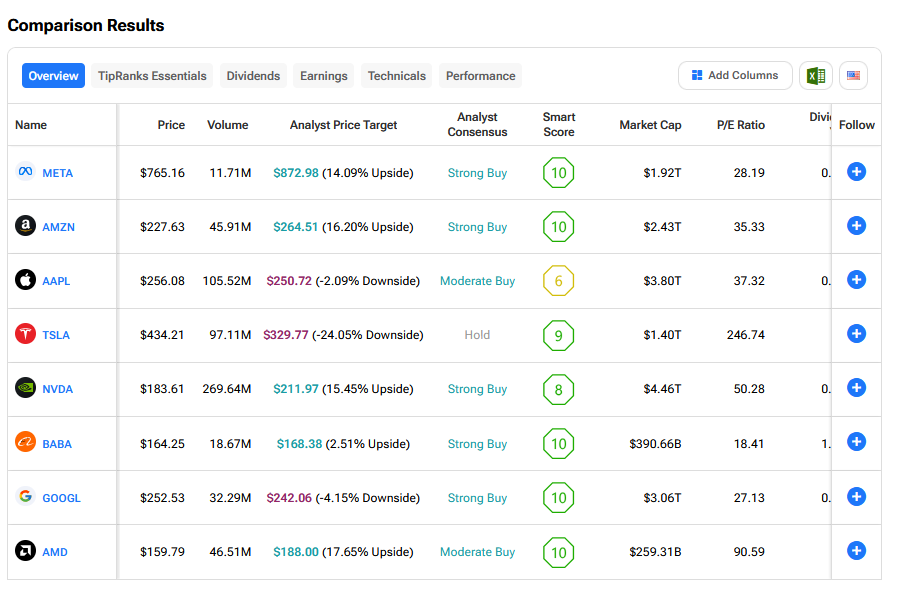Click NVDA's $211.97 price target
Viewport: 900px width, 589px height.
point(296,389)
